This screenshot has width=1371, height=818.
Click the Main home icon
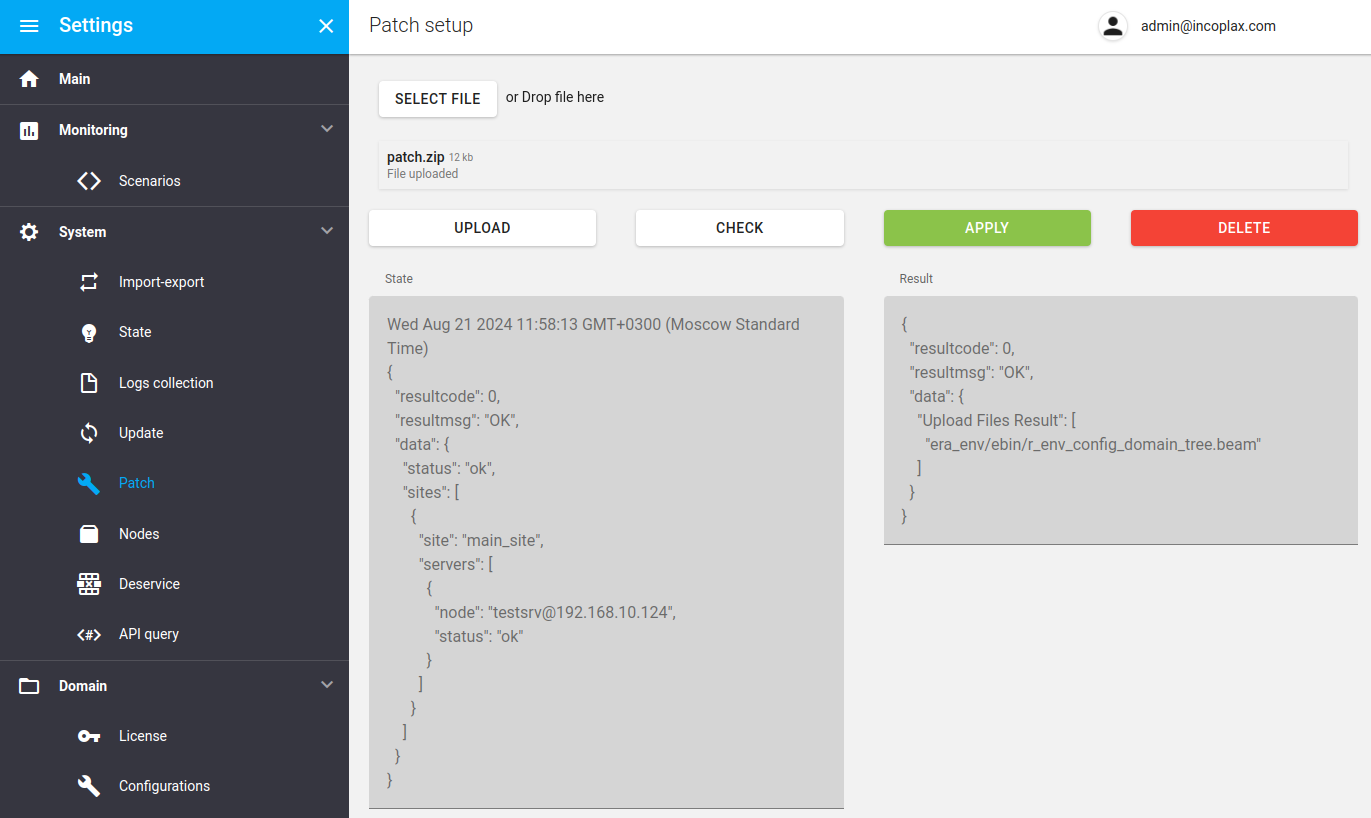click(x=29, y=79)
